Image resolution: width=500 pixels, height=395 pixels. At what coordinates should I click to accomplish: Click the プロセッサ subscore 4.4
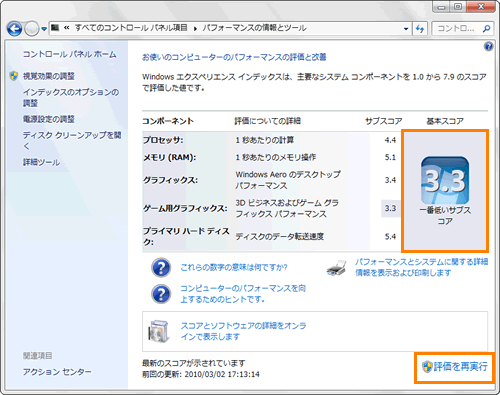click(390, 140)
